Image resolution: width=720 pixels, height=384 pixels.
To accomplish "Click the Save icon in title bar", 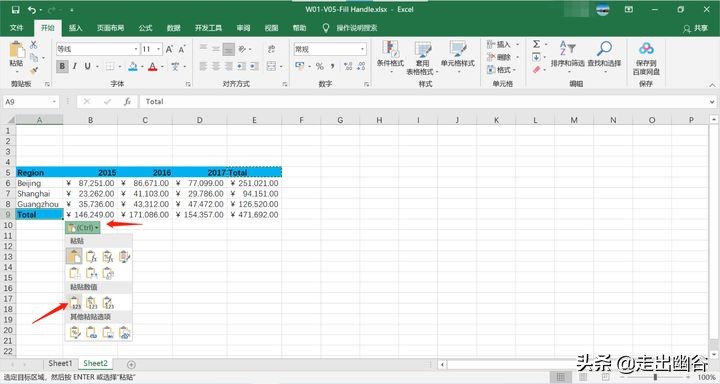I will [16, 10].
